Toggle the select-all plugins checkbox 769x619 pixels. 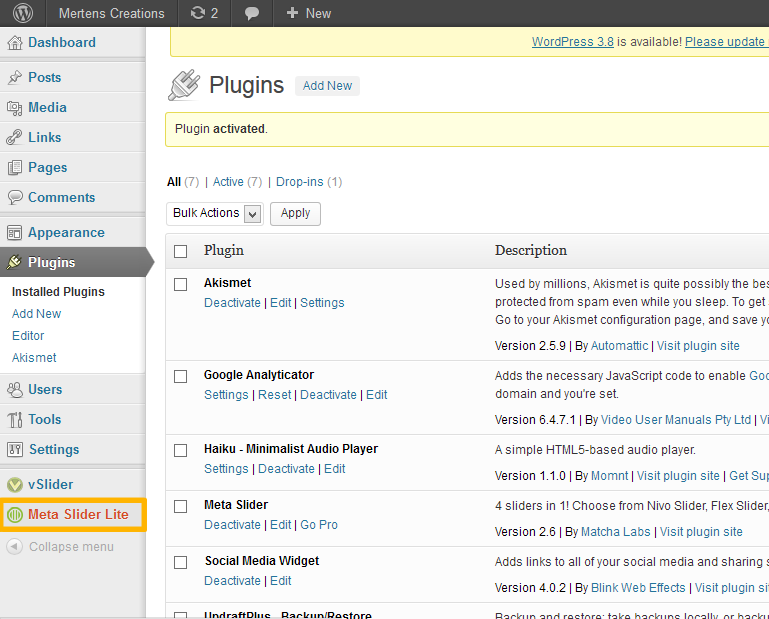click(180, 251)
